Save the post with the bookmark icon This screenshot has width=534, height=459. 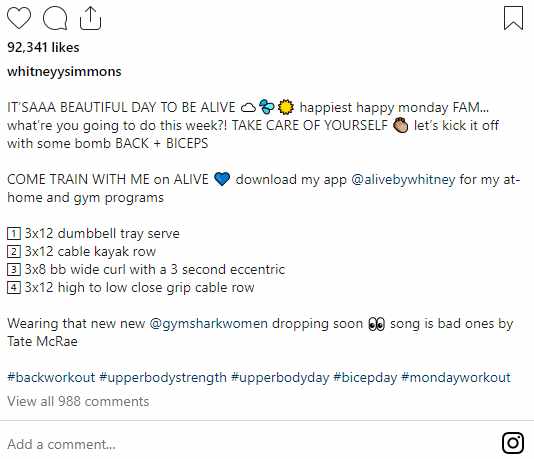pyautogui.click(x=513, y=18)
